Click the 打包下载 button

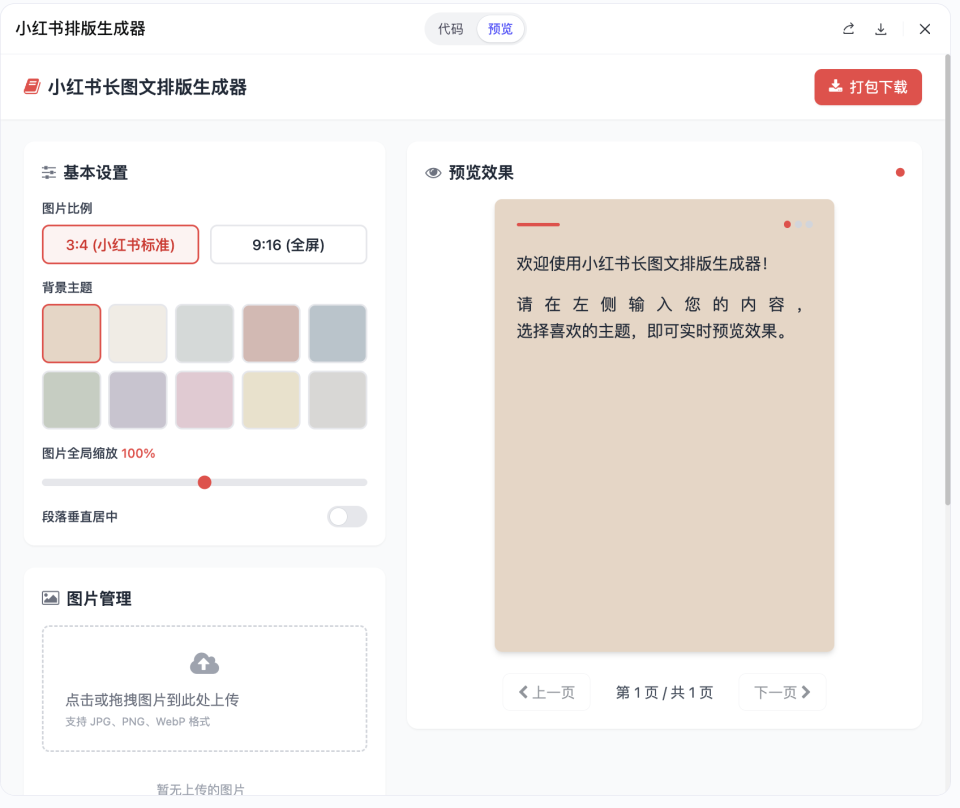868,87
